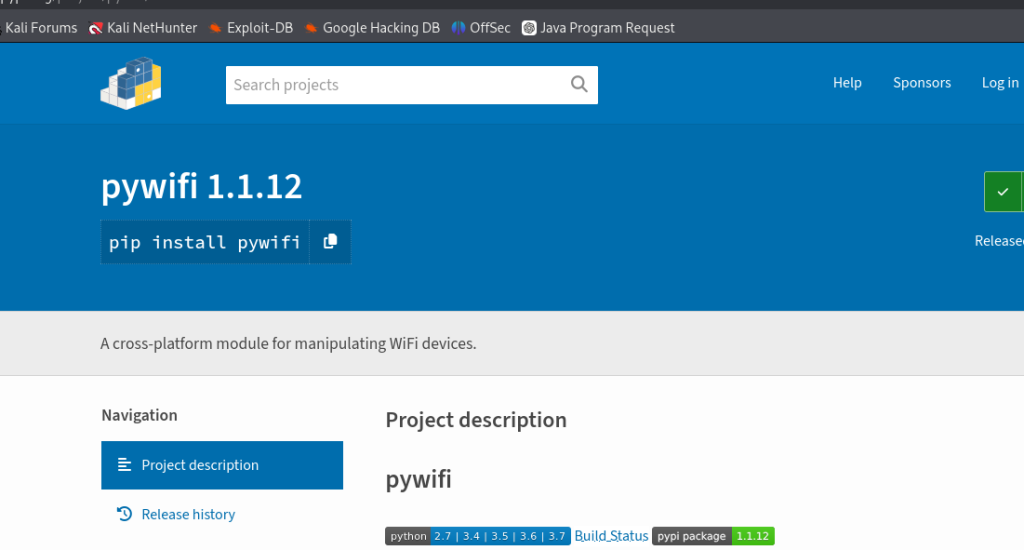The height and width of the screenshot is (550, 1024).
Task: Click the python versions badge
Action: 477,536
